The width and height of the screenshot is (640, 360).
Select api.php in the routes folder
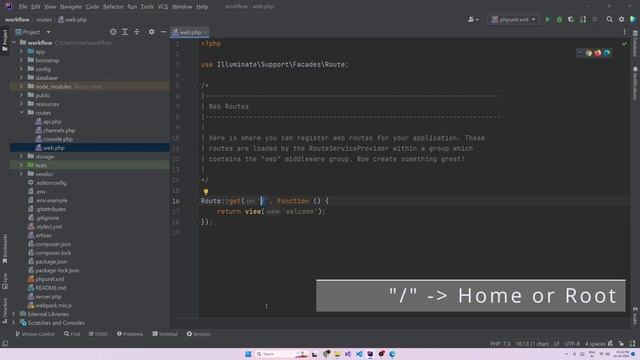click(x=52, y=122)
